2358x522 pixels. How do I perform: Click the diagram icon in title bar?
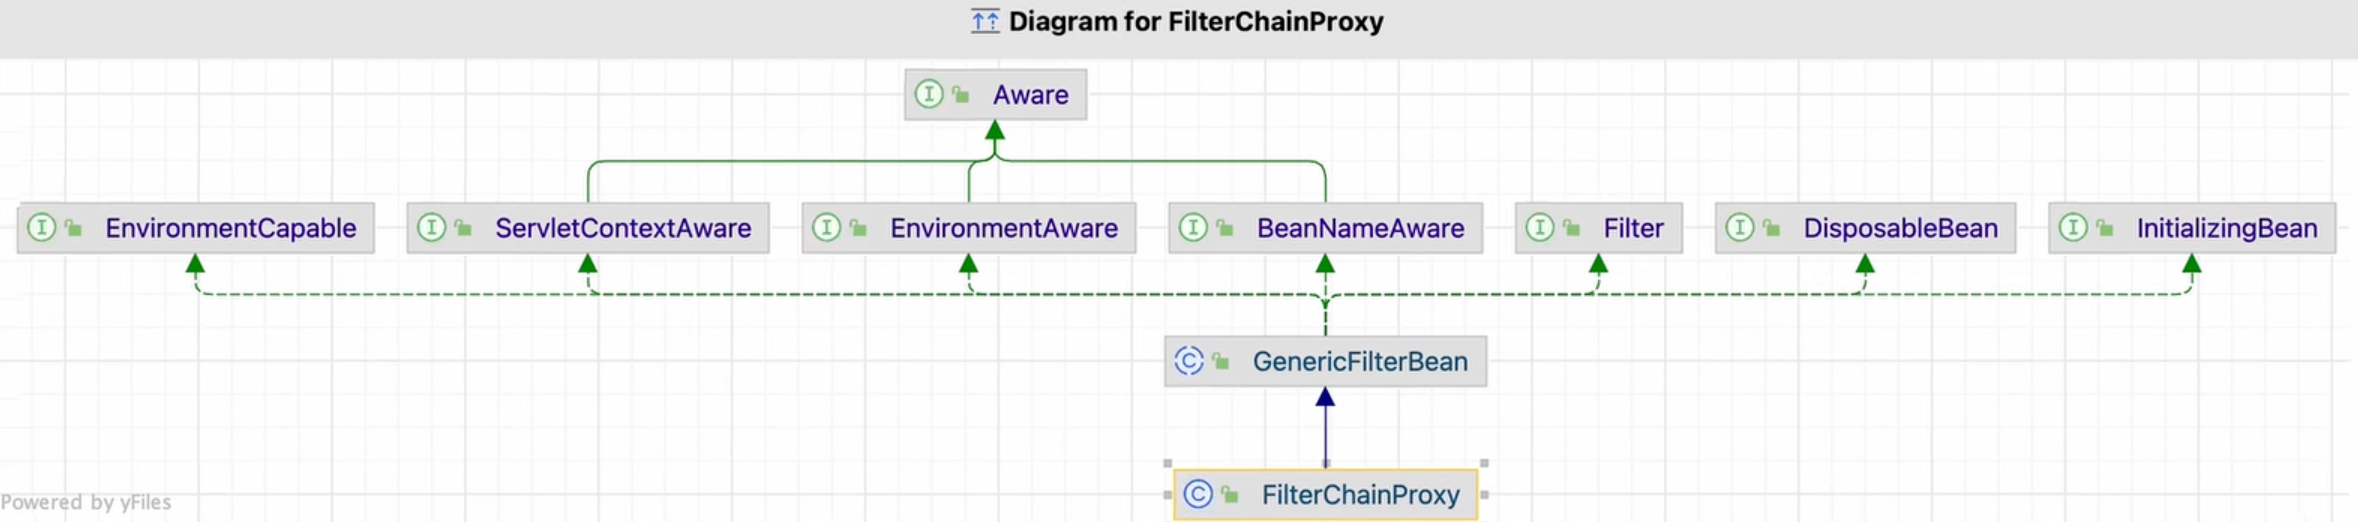pos(985,21)
